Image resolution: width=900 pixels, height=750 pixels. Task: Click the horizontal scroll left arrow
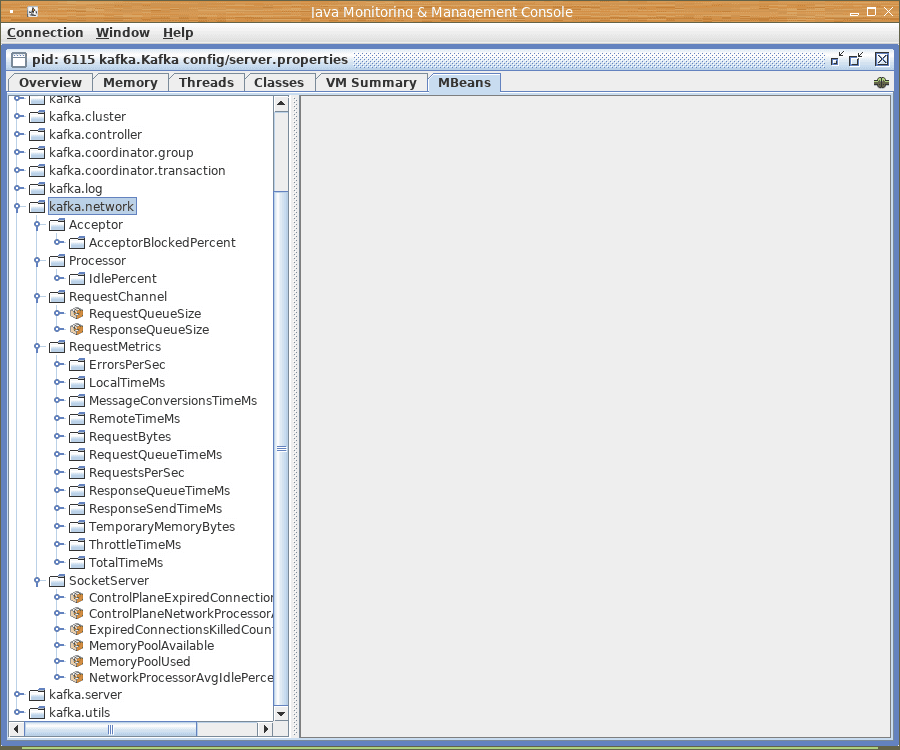(x=17, y=729)
